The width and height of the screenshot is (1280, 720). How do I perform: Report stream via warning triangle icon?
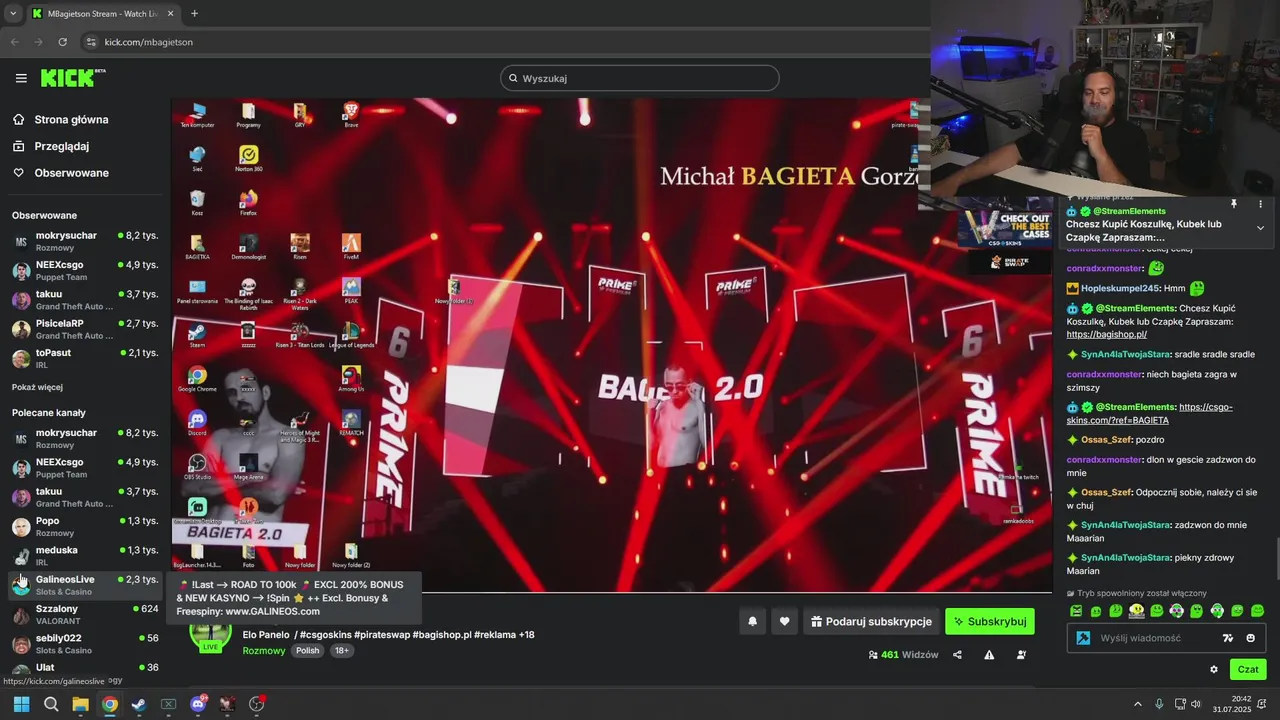[x=989, y=655]
